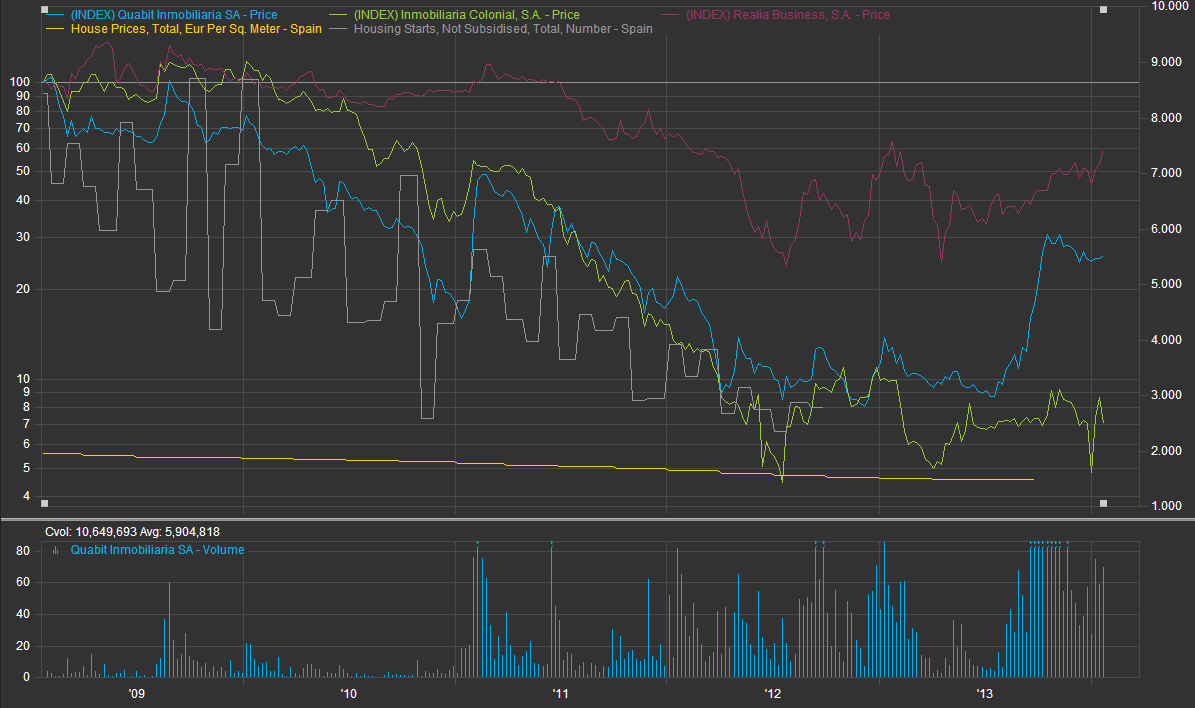Click the bottom-left chart corner handle
This screenshot has height=708, width=1195.
click(x=43, y=503)
